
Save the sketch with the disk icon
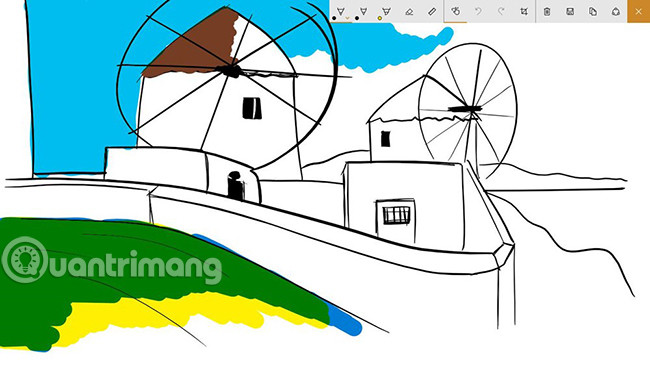(x=570, y=11)
